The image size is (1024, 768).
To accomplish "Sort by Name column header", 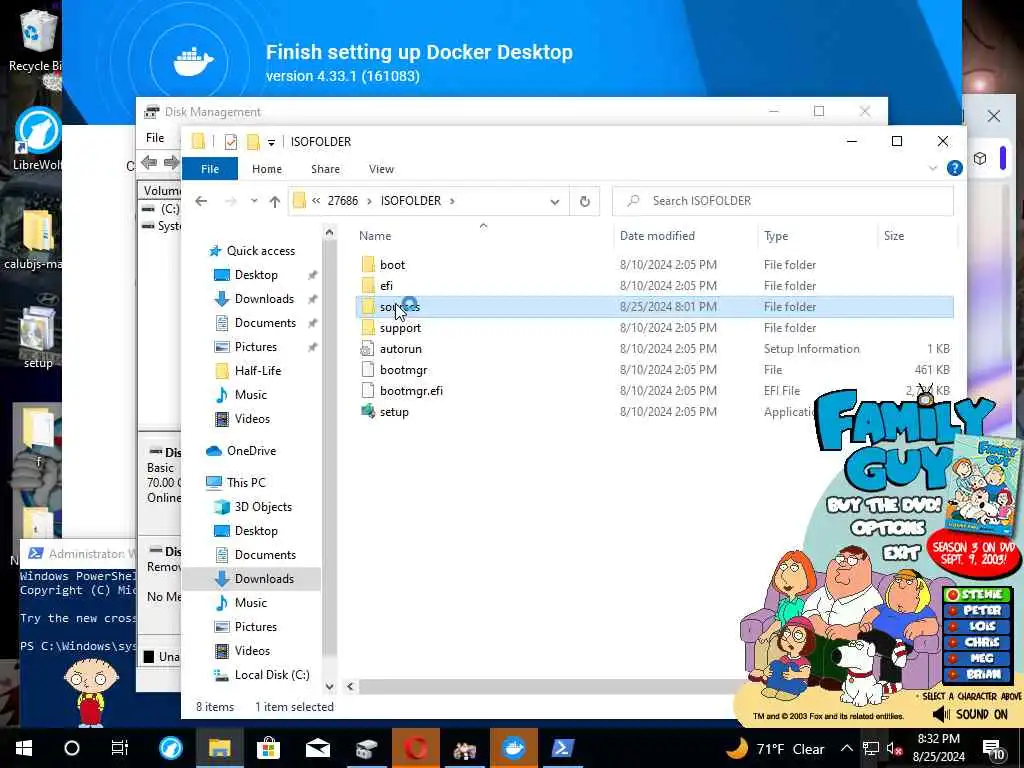I will [x=374, y=236].
